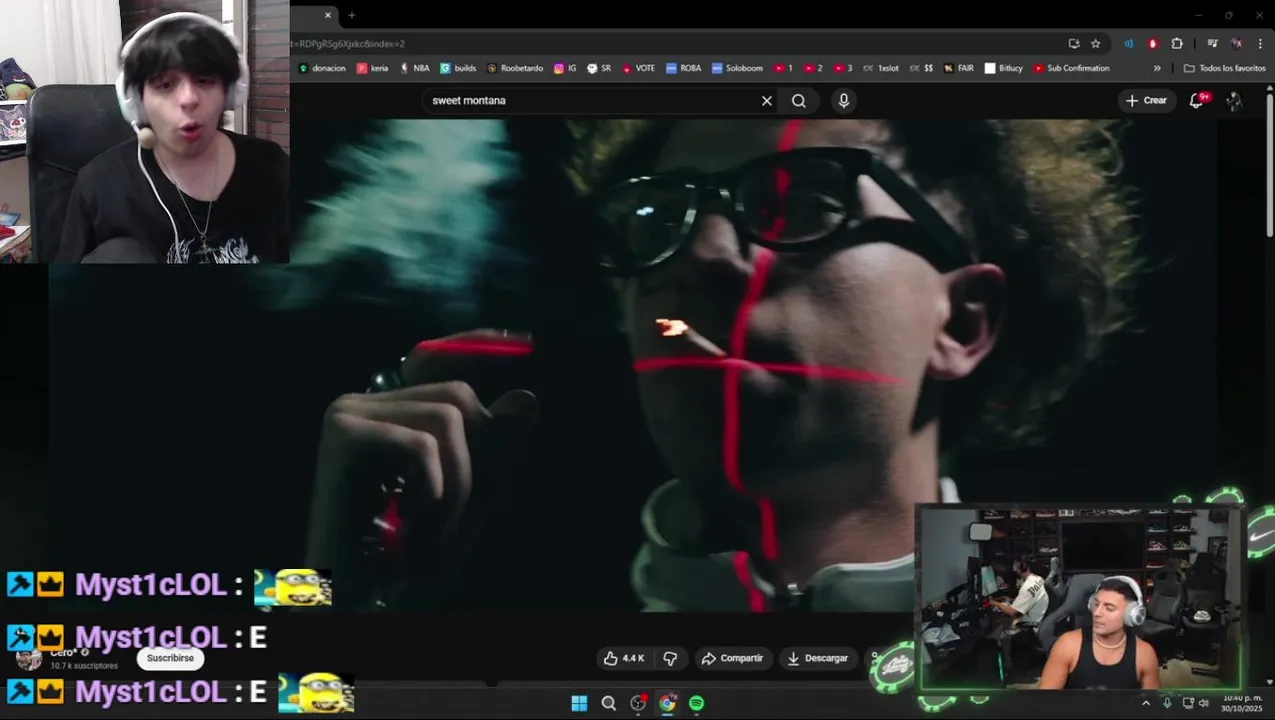Image resolution: width=1275 pixels, height=720 pixels.
Task: Open the NBA bookmark
Action: pyautogui.click(x=414, y=68)
